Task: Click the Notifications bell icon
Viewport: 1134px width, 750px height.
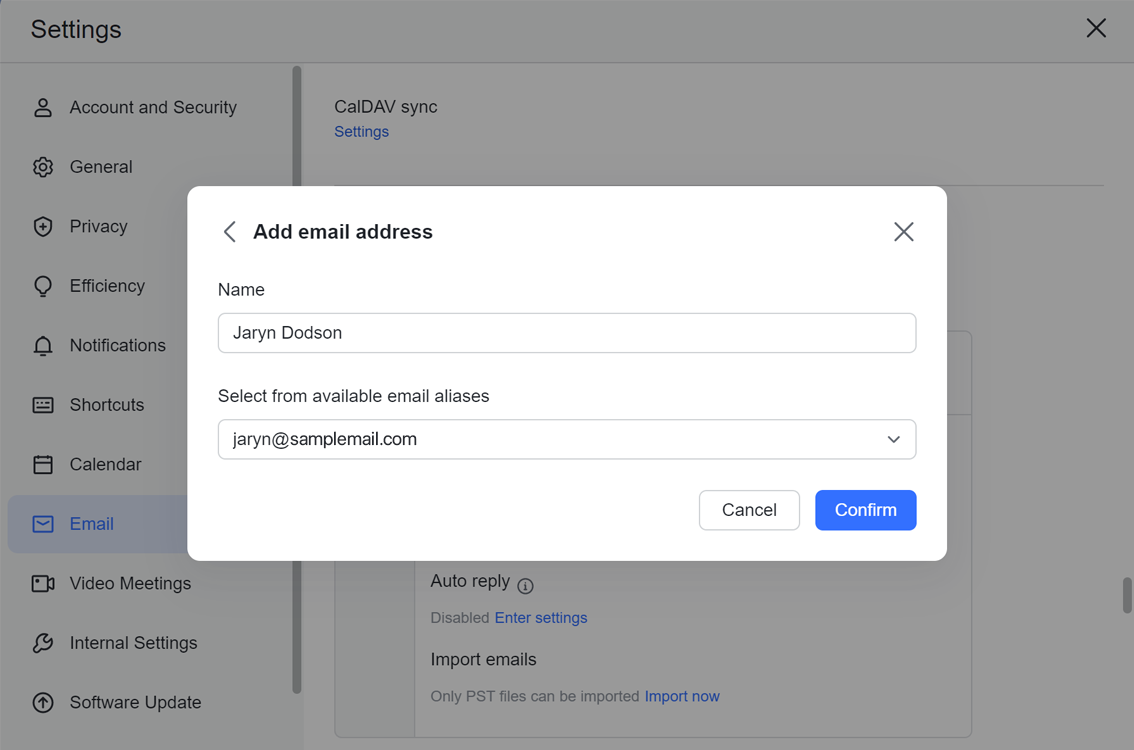Action: [43, 346]
